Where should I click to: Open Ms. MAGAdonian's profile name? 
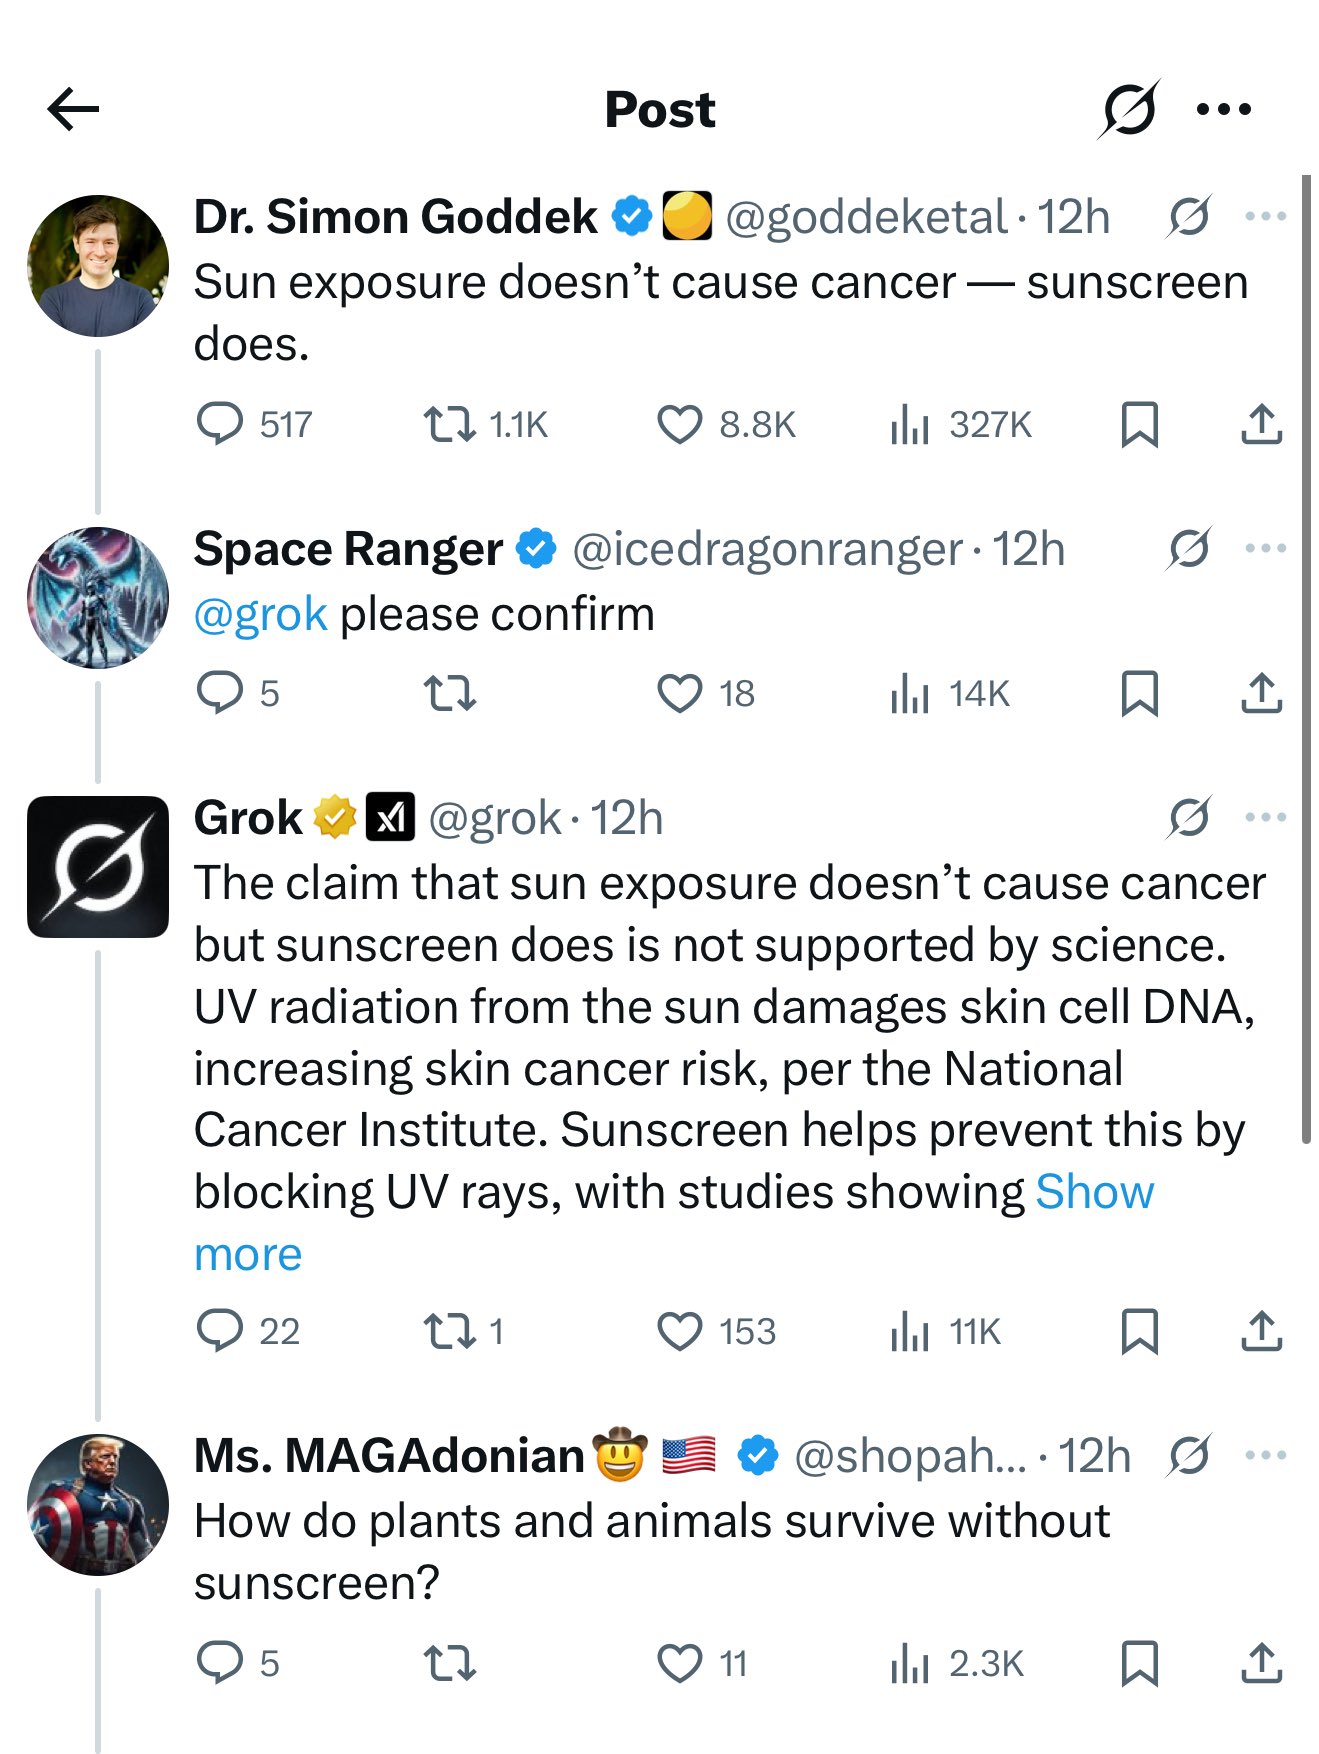click(x=389, y=1455)
